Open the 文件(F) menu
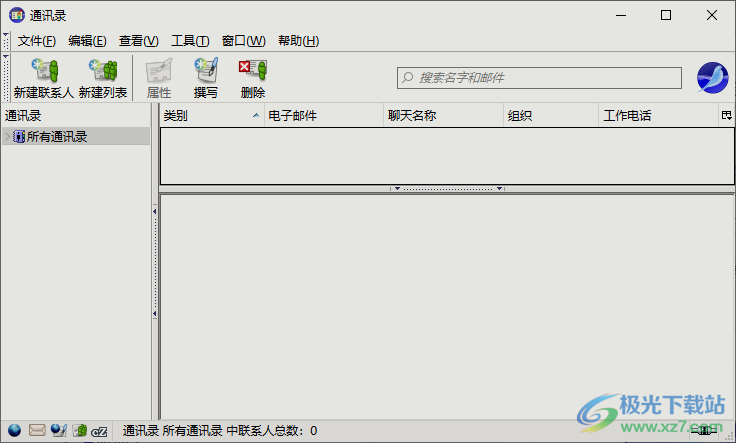 coord(37,41)
